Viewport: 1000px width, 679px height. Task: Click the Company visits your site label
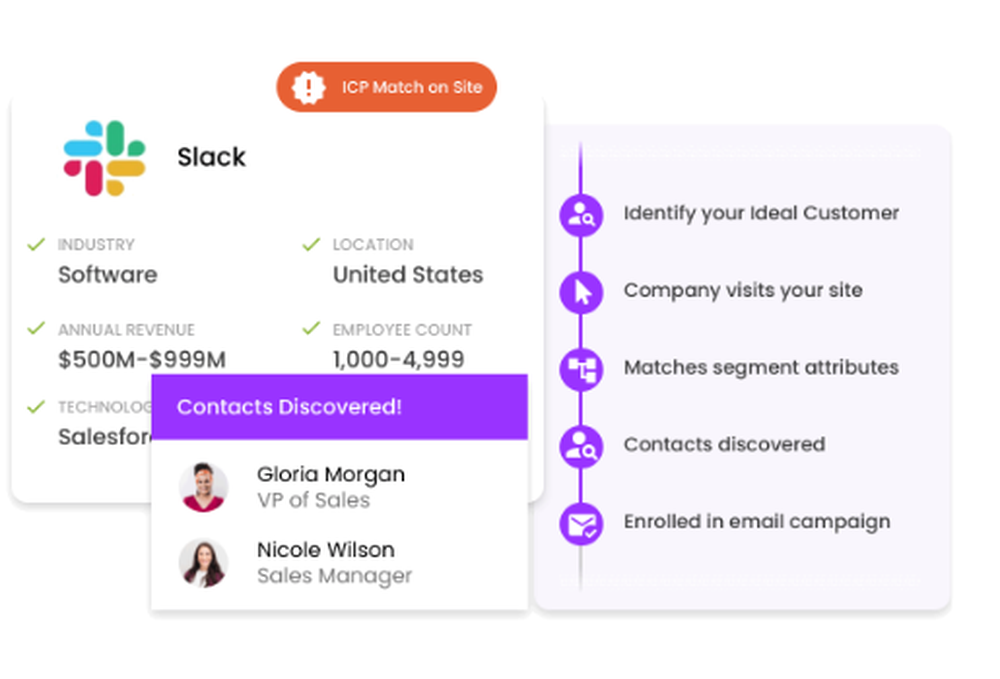tap(743, 291)
